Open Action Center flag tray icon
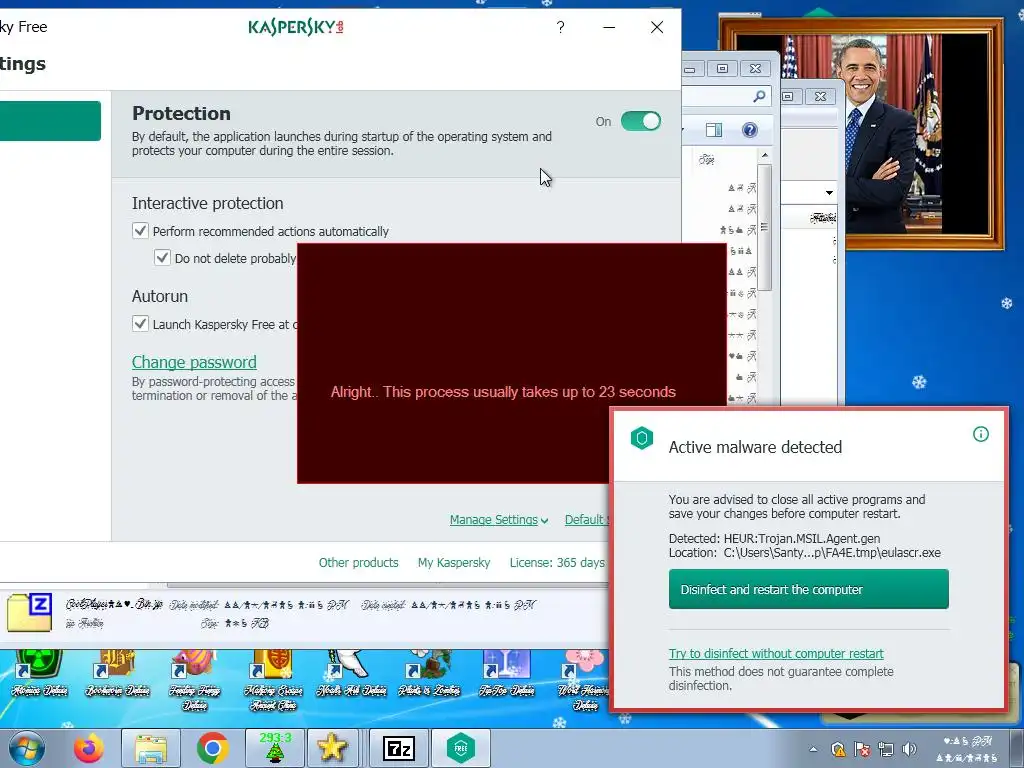 coord(862,749)
